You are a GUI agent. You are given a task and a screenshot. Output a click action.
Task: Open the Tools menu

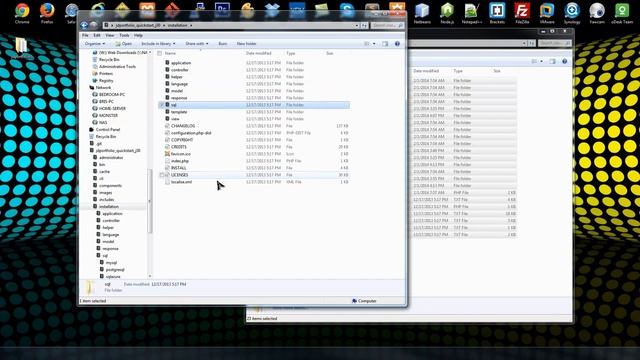pos(124,36)
